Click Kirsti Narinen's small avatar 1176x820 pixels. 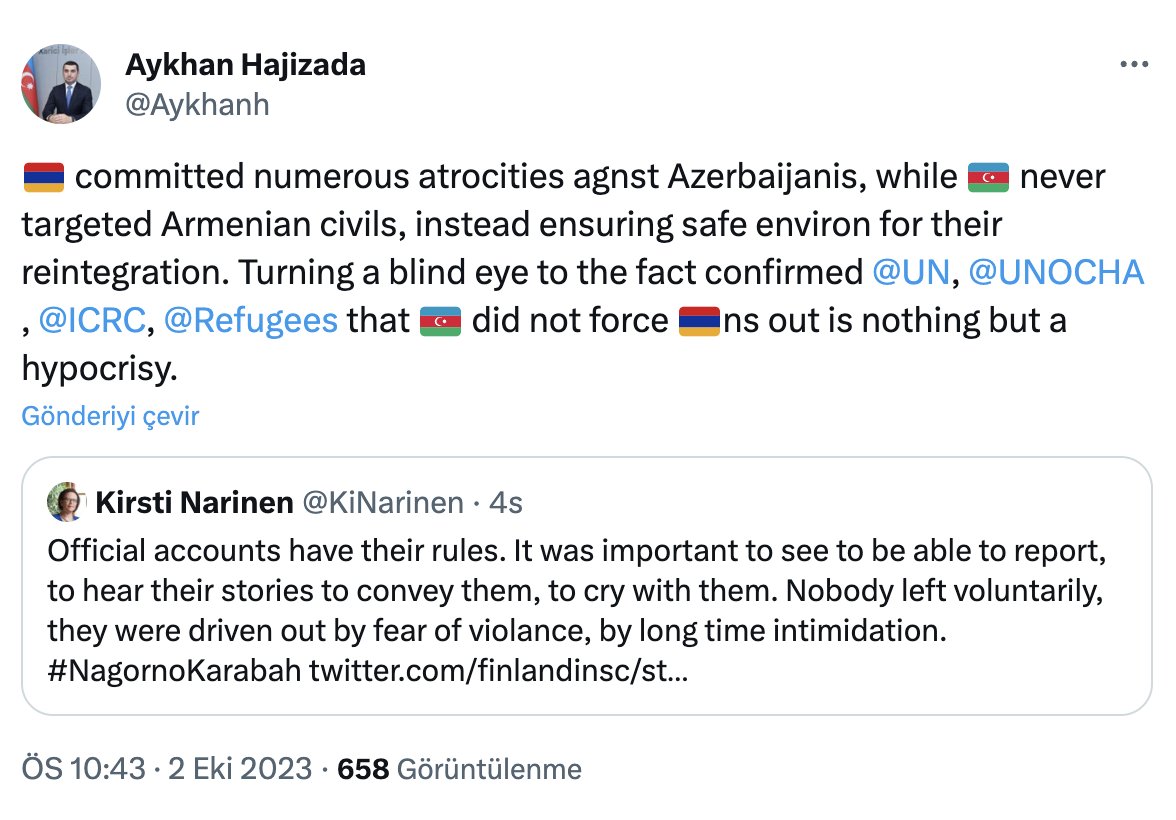(67, 502)
